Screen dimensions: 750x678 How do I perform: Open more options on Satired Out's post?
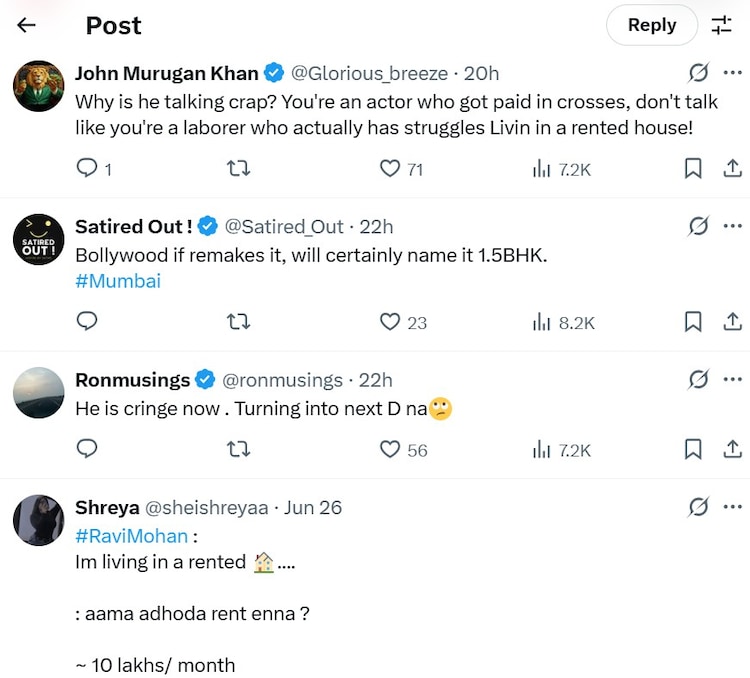[732, 227]
